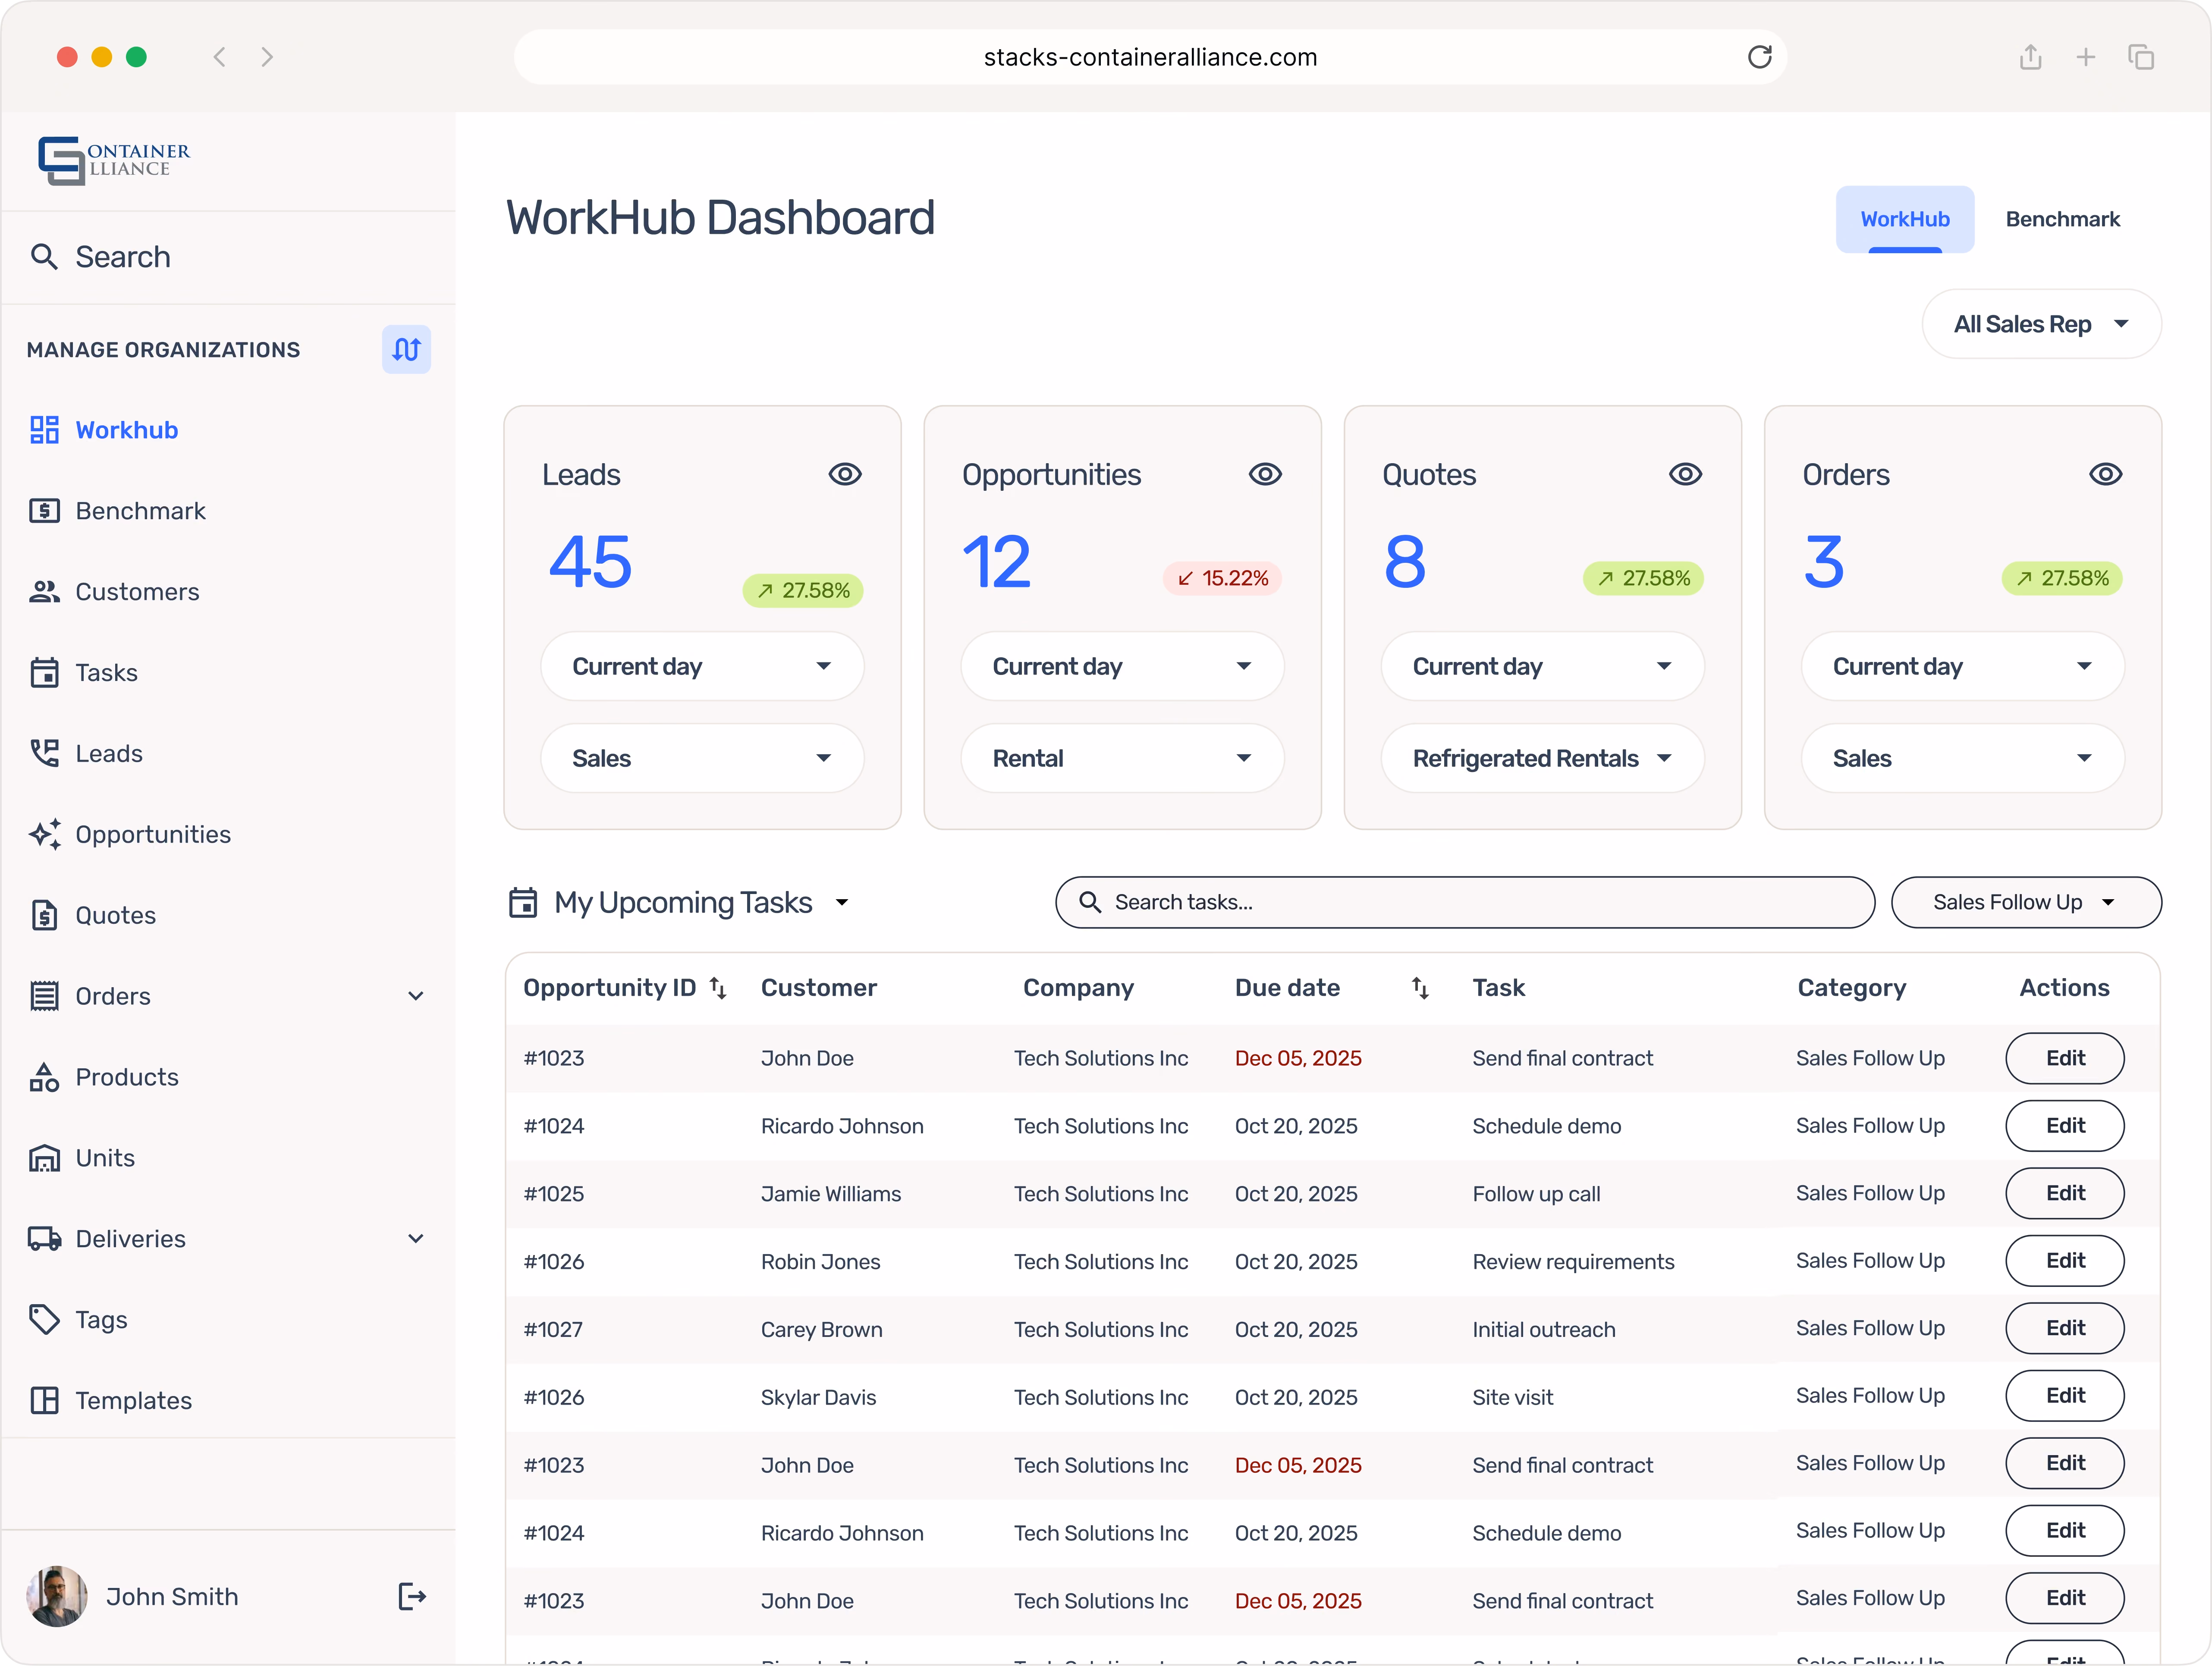Click the Deliveries truck icon
This screenshot has width=2212, height=1666.
[44, 1239]
